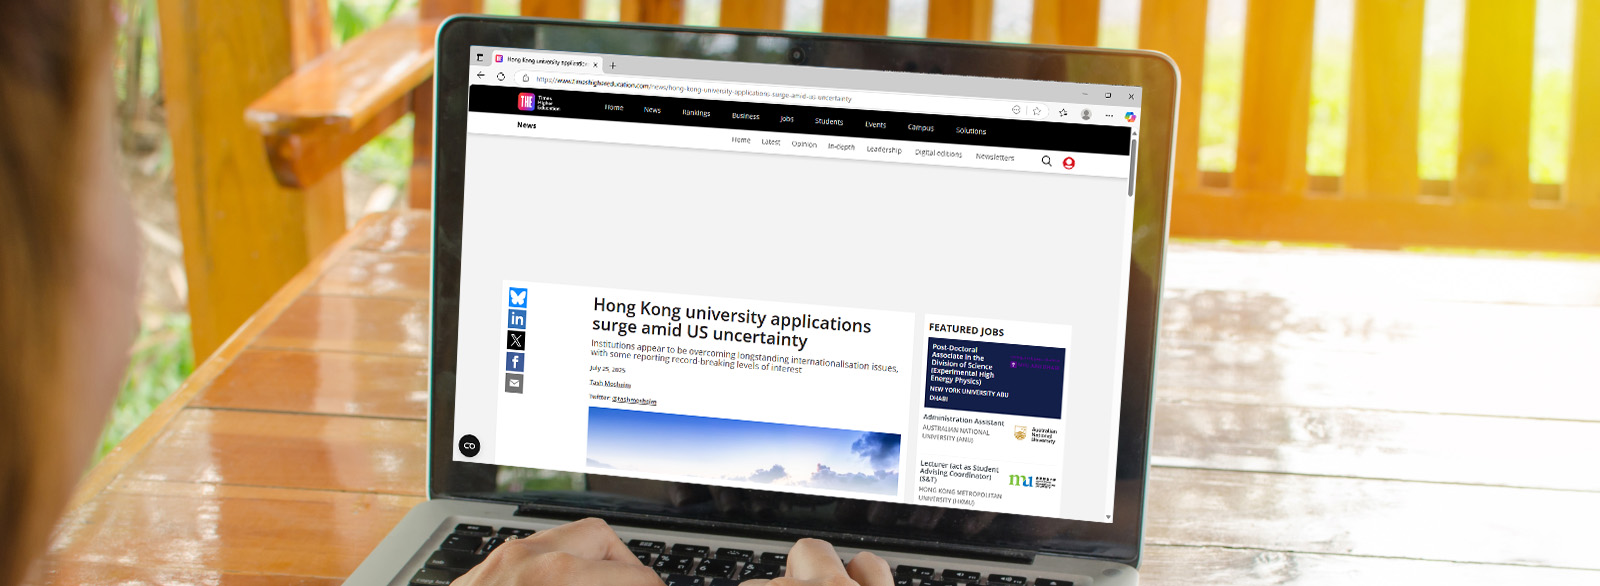View site information lock icon
This screenshot has height=586, width=1600.
point(526,78)
